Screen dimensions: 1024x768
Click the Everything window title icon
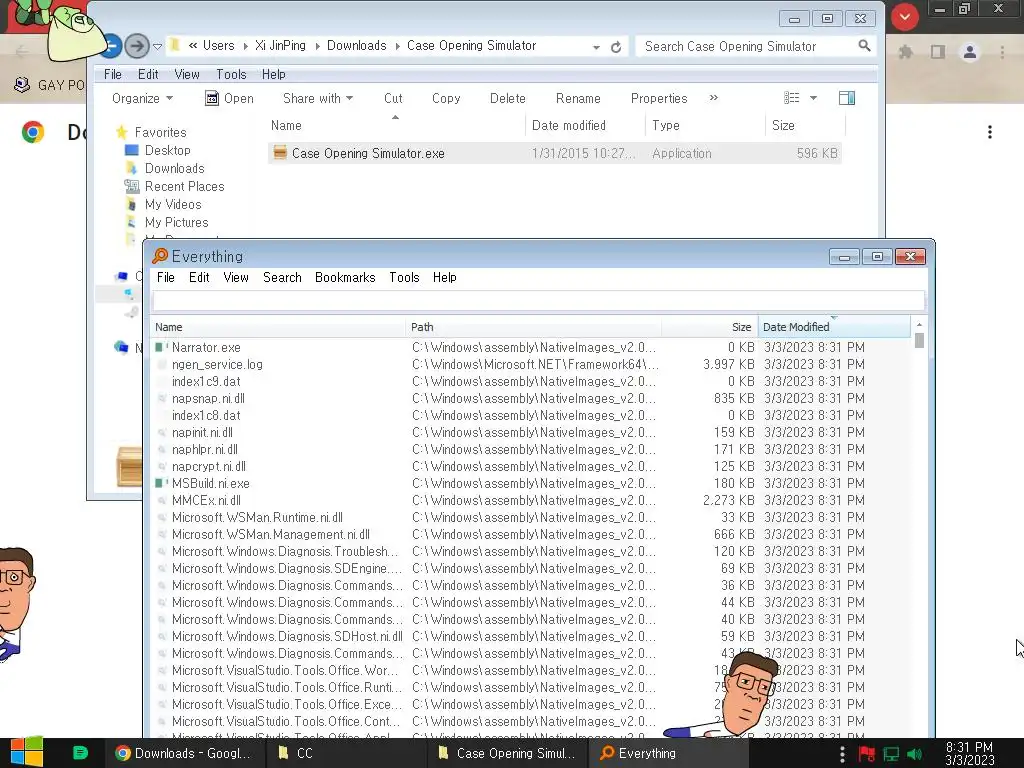[160, 256]
